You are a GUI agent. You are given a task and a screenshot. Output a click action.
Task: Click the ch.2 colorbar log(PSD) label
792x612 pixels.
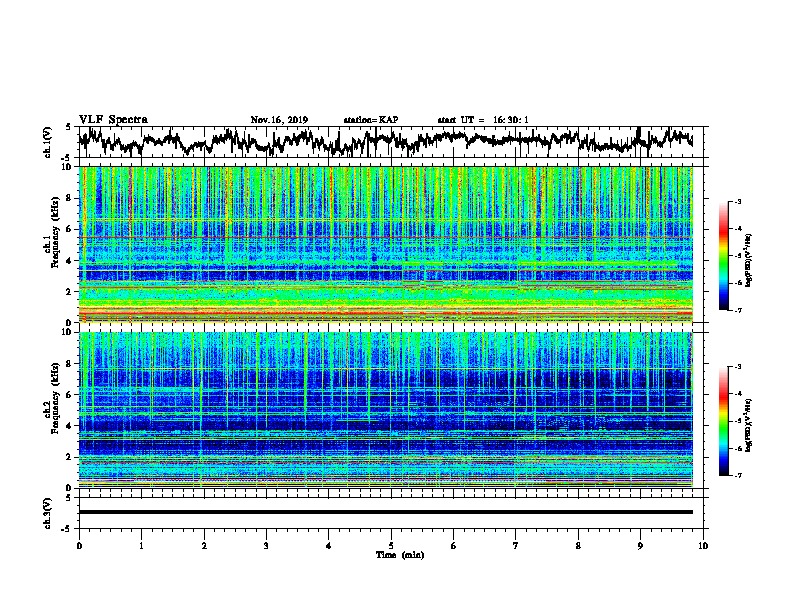(x=748, y=425)
